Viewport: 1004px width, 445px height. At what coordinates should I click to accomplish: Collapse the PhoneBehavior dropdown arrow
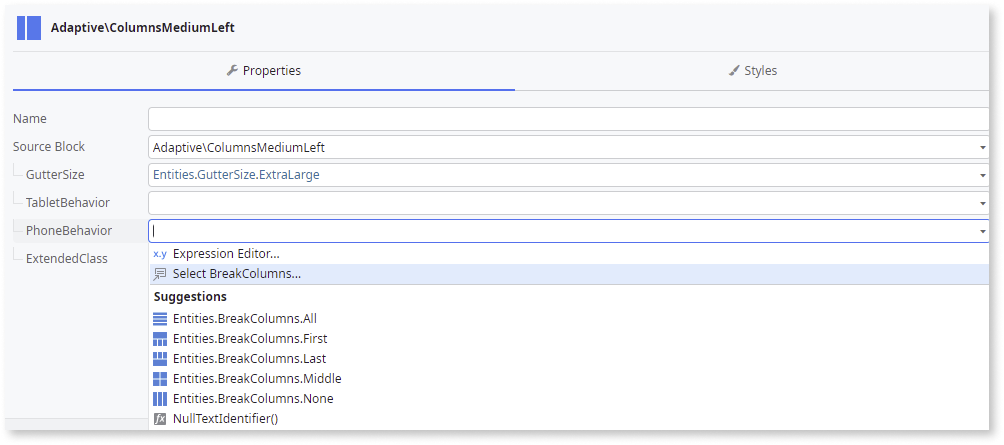[983, 231]
